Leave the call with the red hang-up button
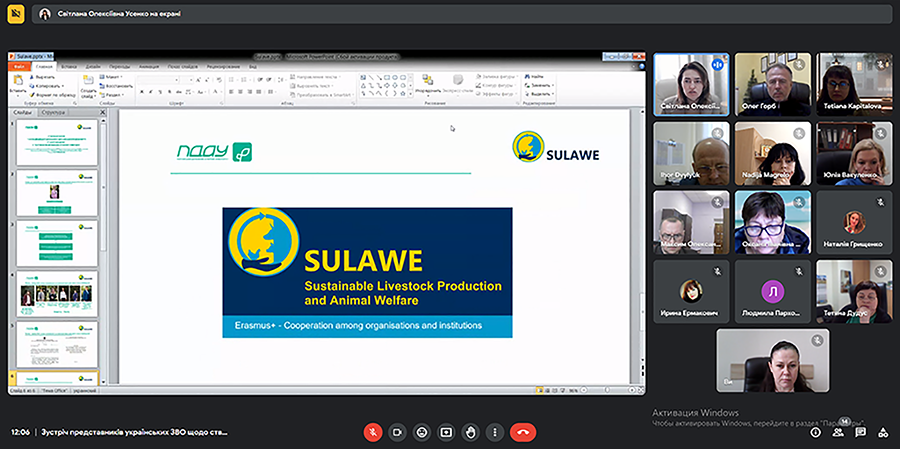Image resolution: width=900 pixels, height=449 pixels. [x=523, y=432]
